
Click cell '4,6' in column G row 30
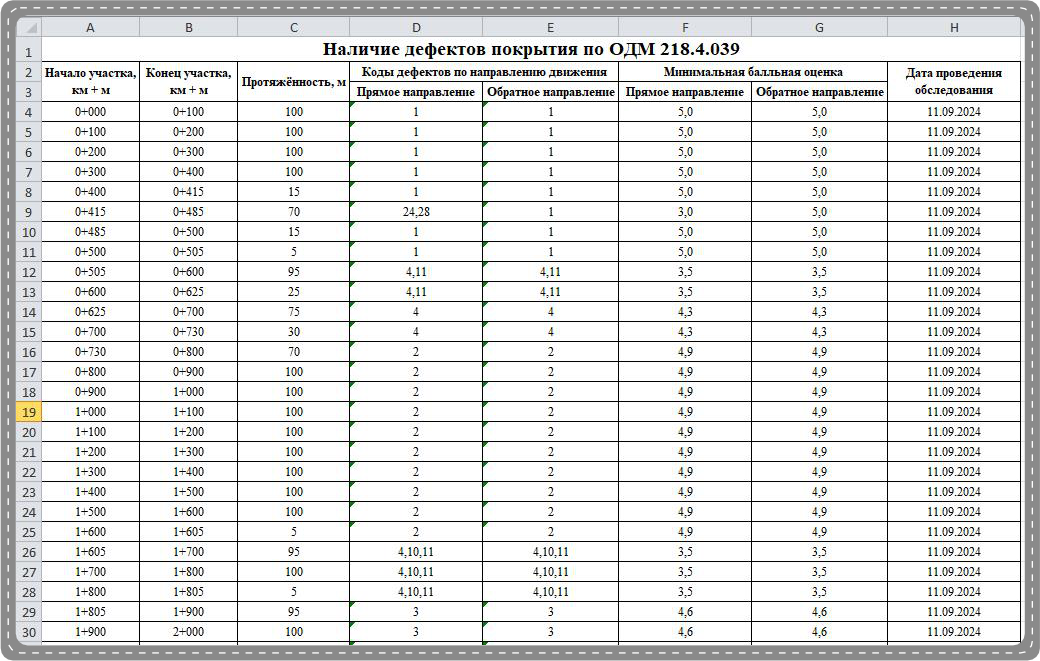pyautogui.click(x=819, y=632)
